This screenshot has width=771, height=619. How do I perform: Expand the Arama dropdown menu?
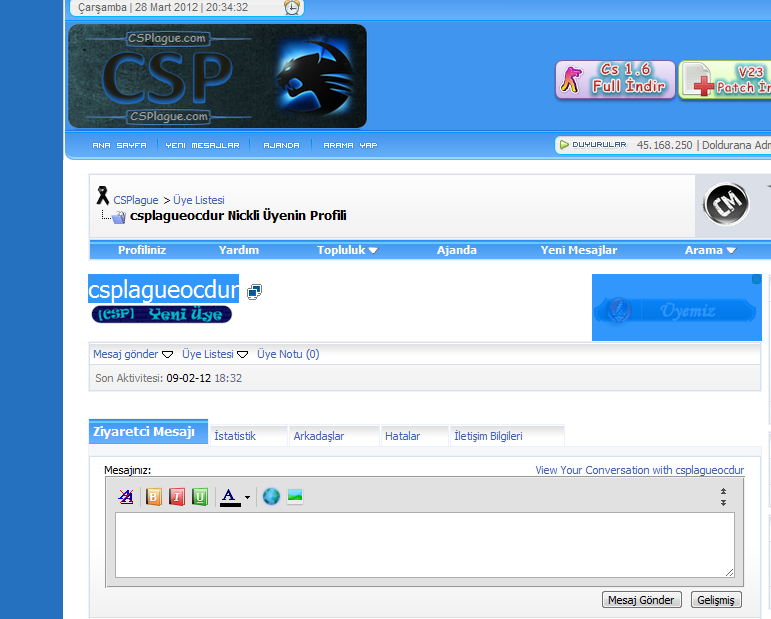click(710, 250)
